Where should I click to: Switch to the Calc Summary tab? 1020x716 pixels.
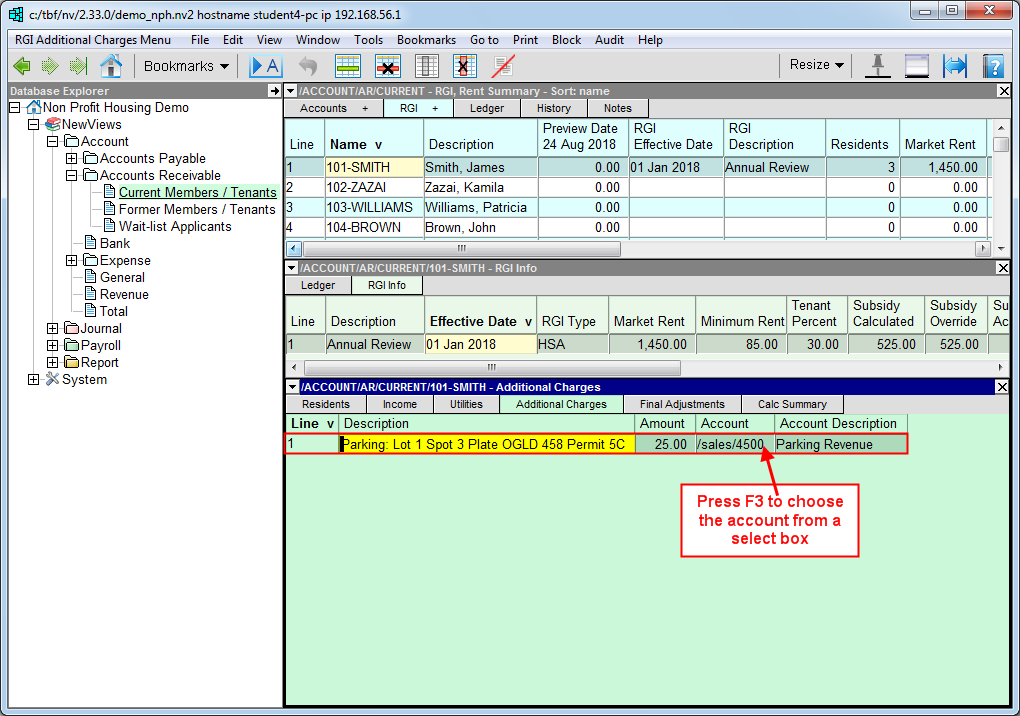click(x=792, y=404)
